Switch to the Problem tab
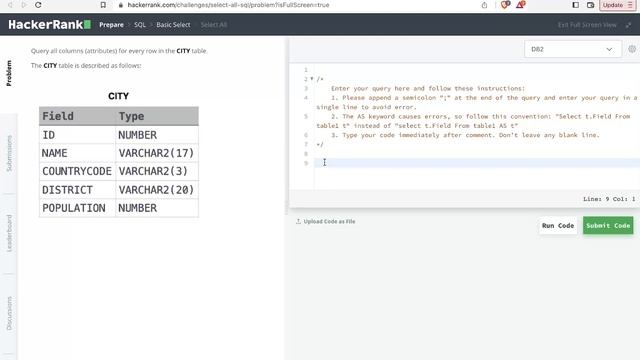This screenshot has width=640, height=360. point(9,73)
